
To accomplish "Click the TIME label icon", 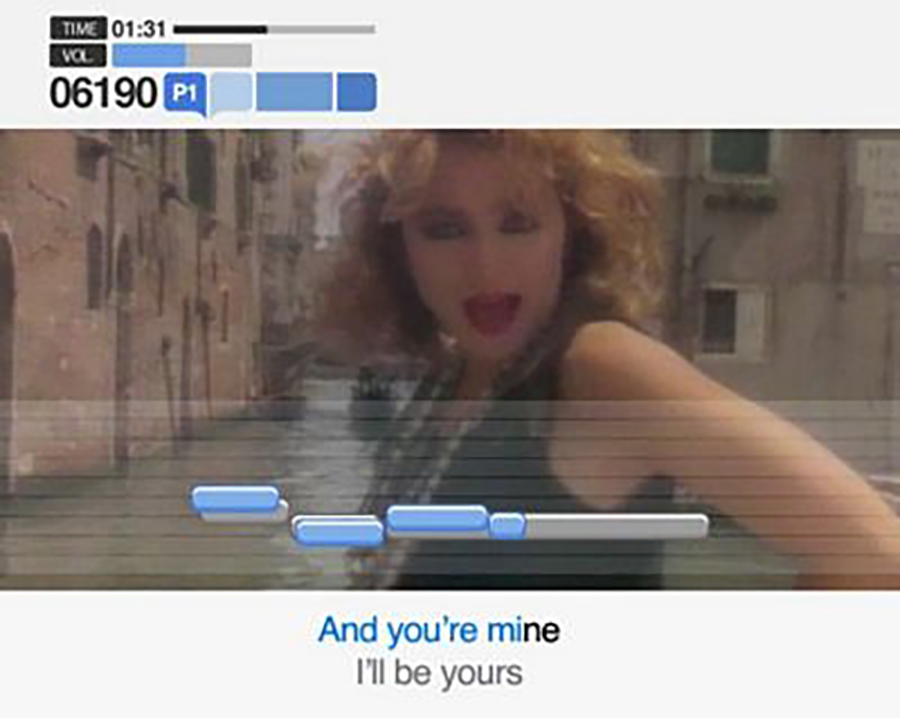I will tap(78, 28).
